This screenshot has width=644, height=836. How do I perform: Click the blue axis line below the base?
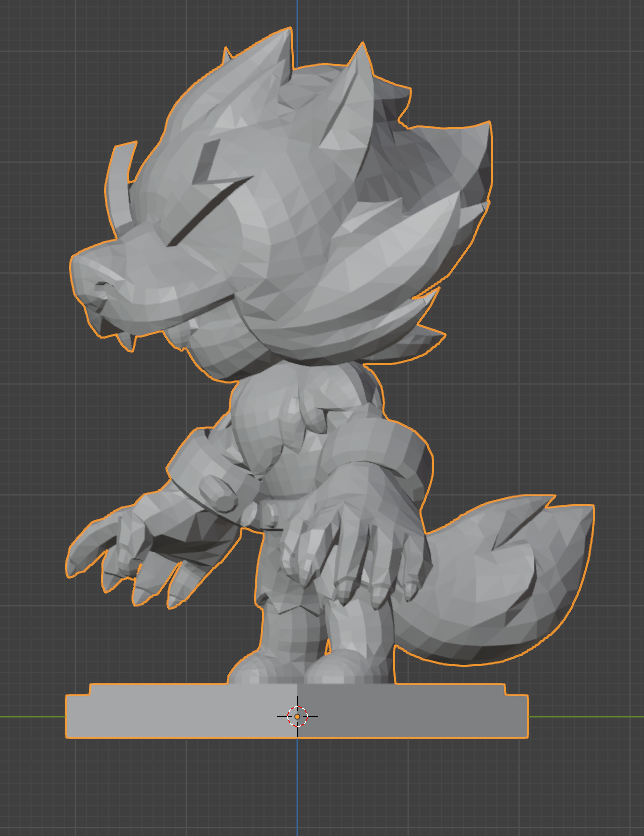click(297, 790)
